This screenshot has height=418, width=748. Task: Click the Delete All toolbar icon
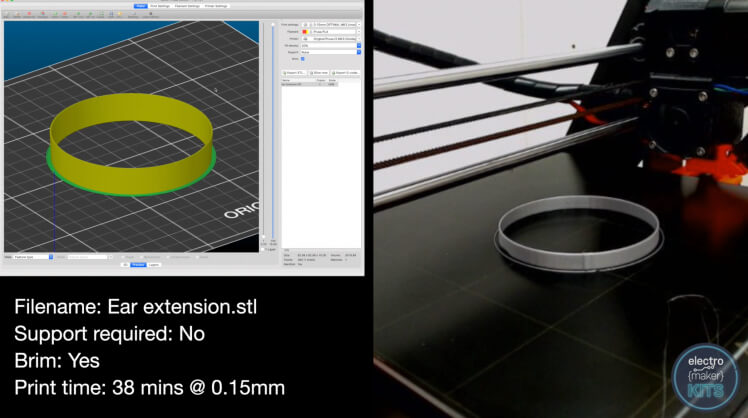pos(29,14)
